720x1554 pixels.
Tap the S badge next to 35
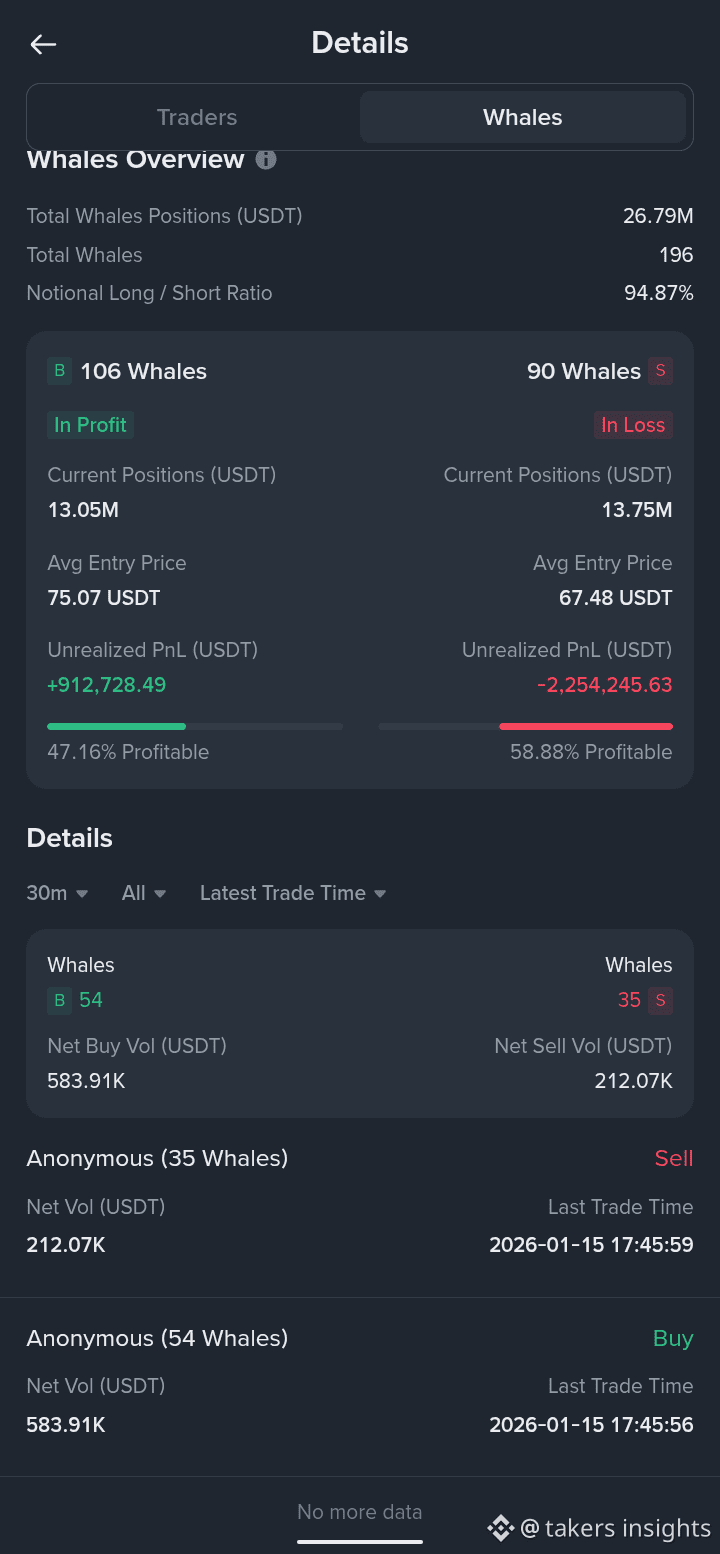(660, 1000)
